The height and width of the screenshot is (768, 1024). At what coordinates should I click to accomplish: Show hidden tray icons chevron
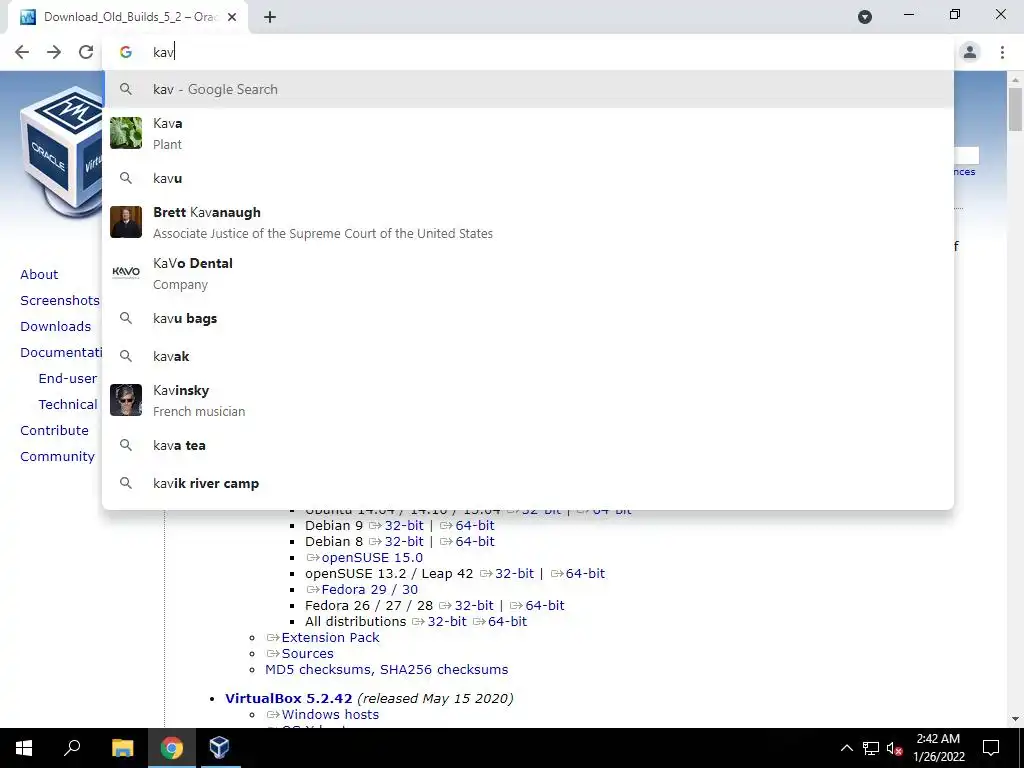(x=846, y=748)
